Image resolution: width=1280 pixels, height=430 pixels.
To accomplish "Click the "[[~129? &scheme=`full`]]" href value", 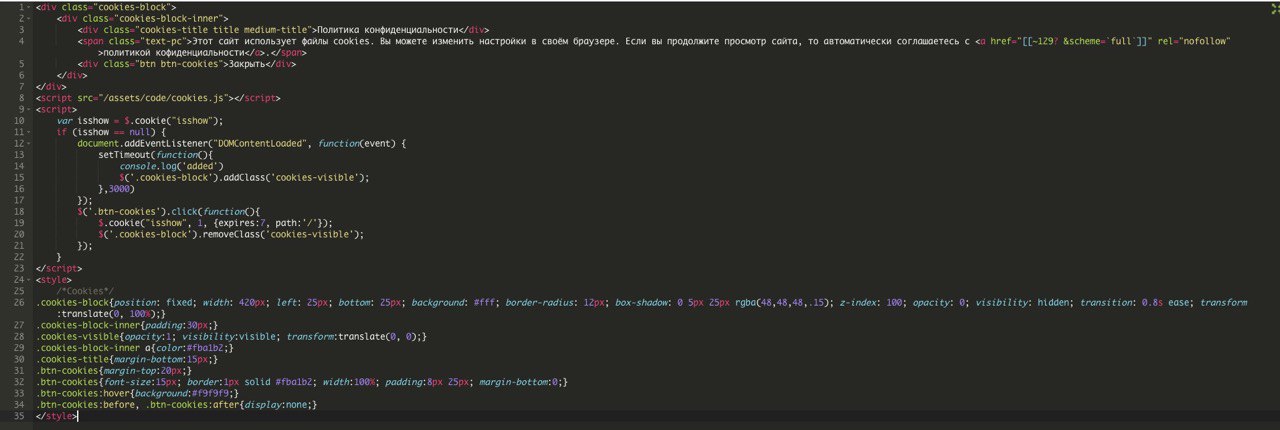I will [x=1084, y=42].
